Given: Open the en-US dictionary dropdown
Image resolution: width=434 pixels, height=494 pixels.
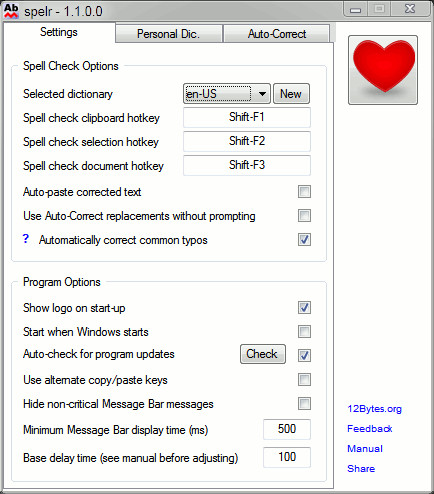Looking at the screenshot, I should point(227,94).
